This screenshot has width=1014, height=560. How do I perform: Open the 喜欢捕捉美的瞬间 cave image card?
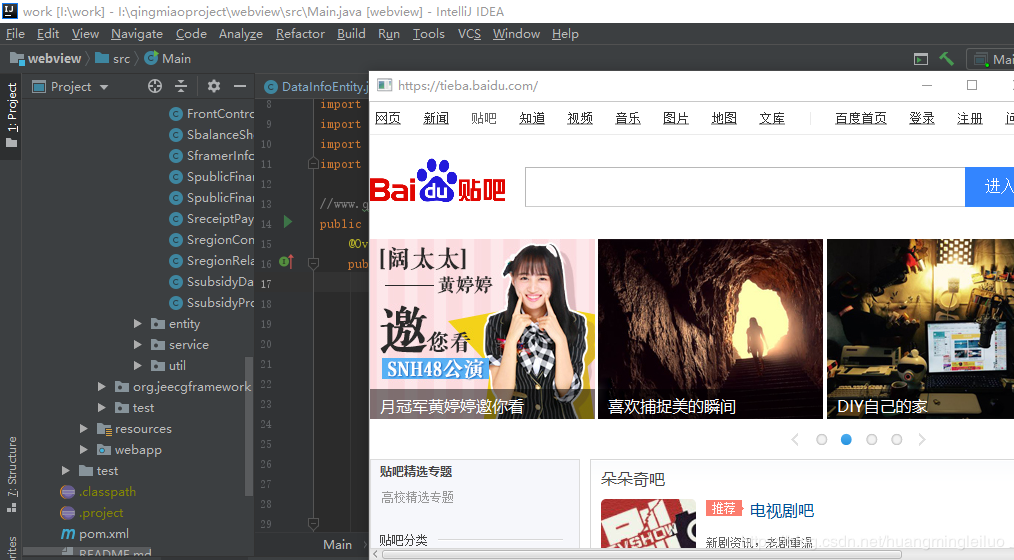tap(710, 328)
